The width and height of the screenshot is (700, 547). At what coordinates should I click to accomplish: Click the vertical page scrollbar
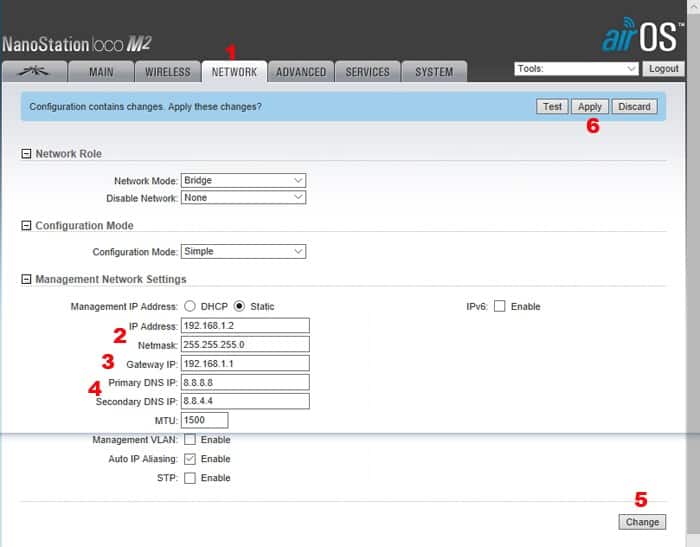pyautogui.click(x=693, y=273)
